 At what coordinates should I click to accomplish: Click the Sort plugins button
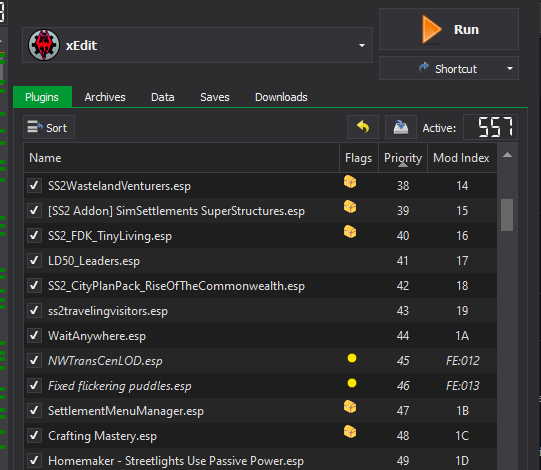coord(49,127)
